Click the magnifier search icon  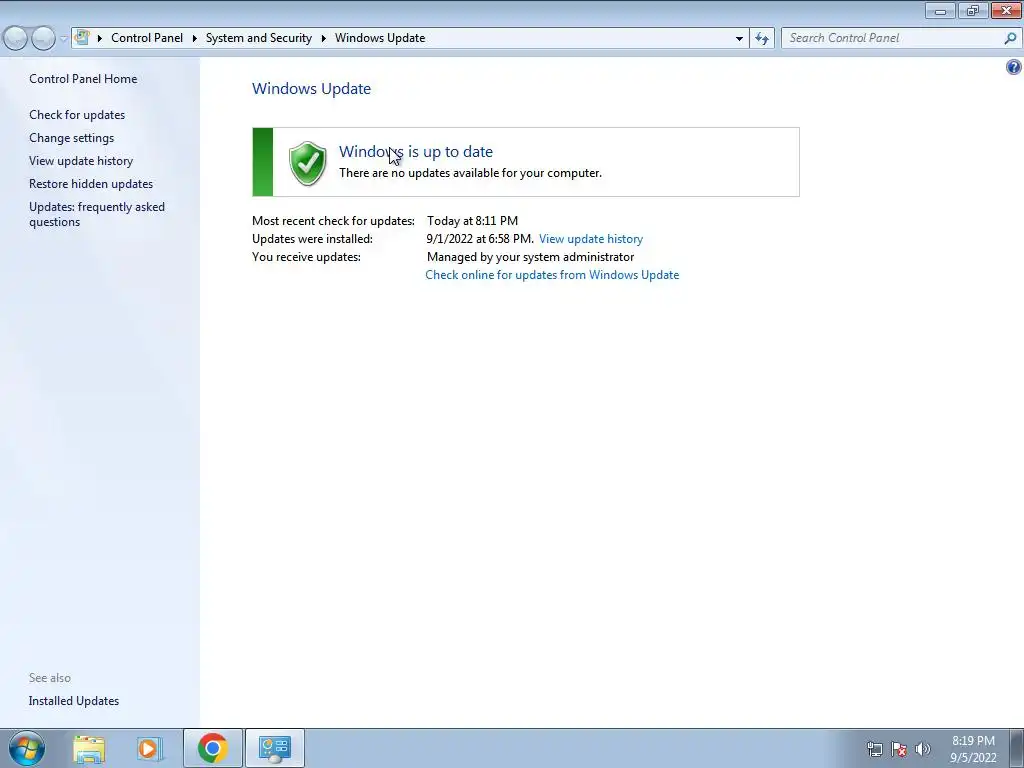1010,38
